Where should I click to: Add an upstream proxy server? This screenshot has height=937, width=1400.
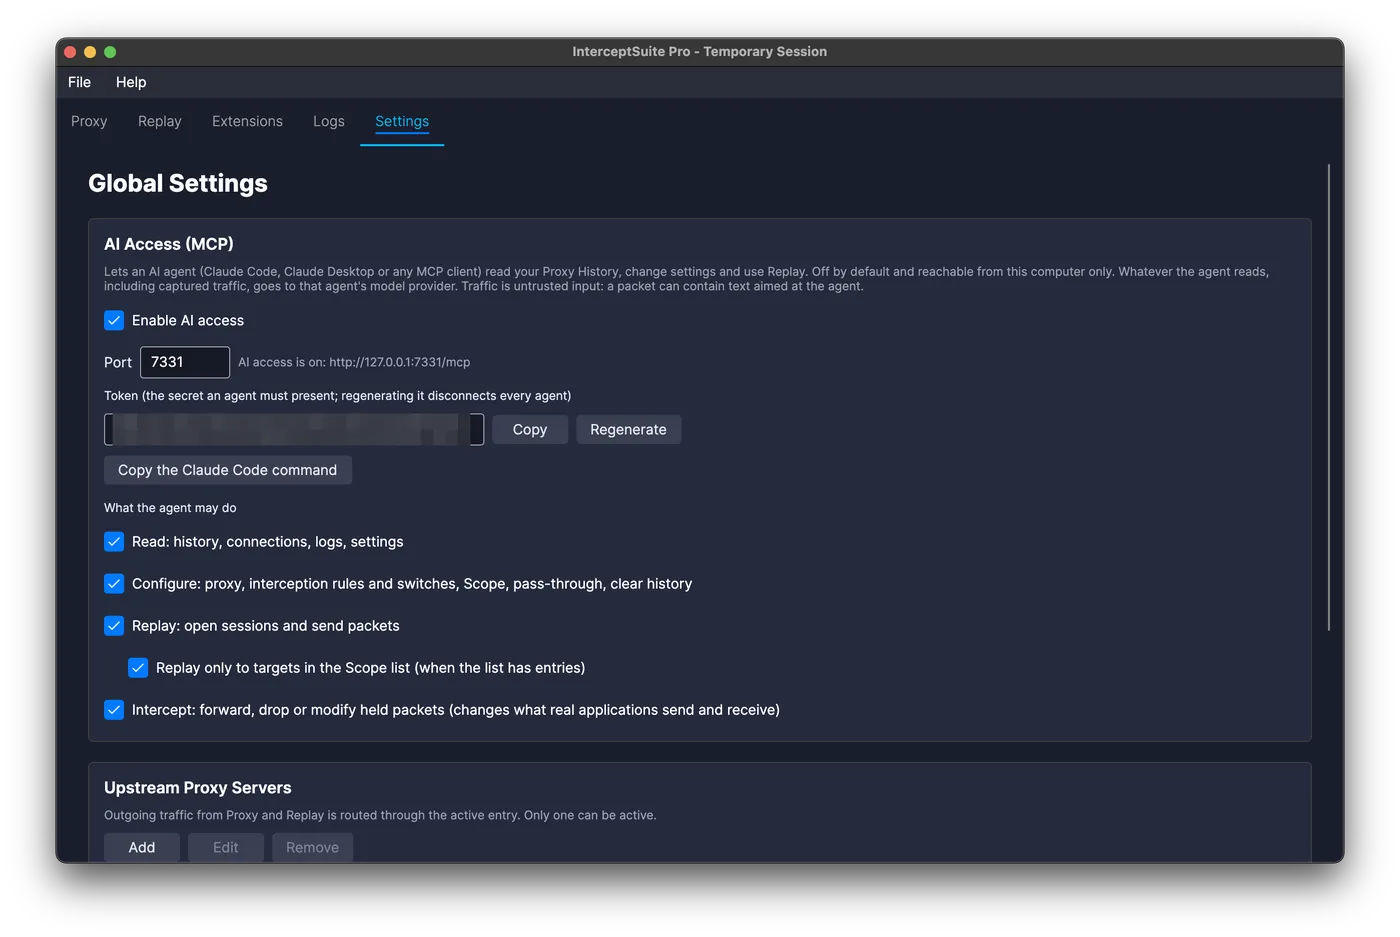coord(142,847)
